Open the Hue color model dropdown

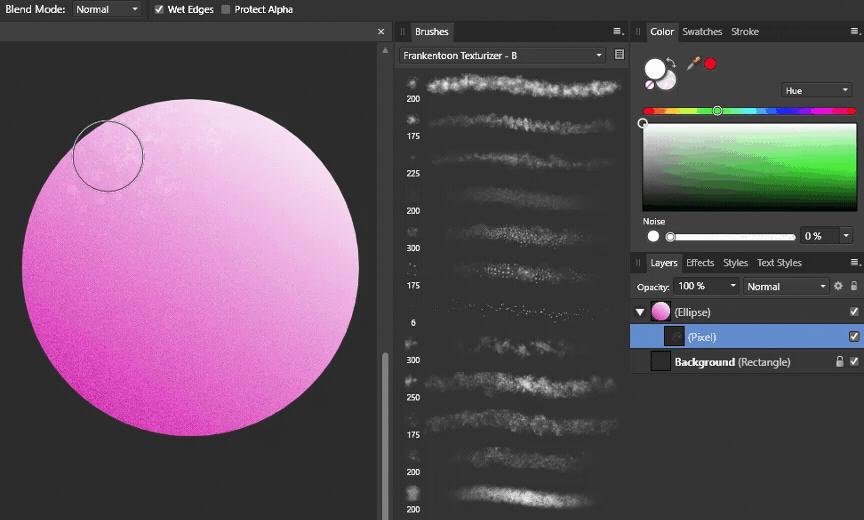click(817, 90)
